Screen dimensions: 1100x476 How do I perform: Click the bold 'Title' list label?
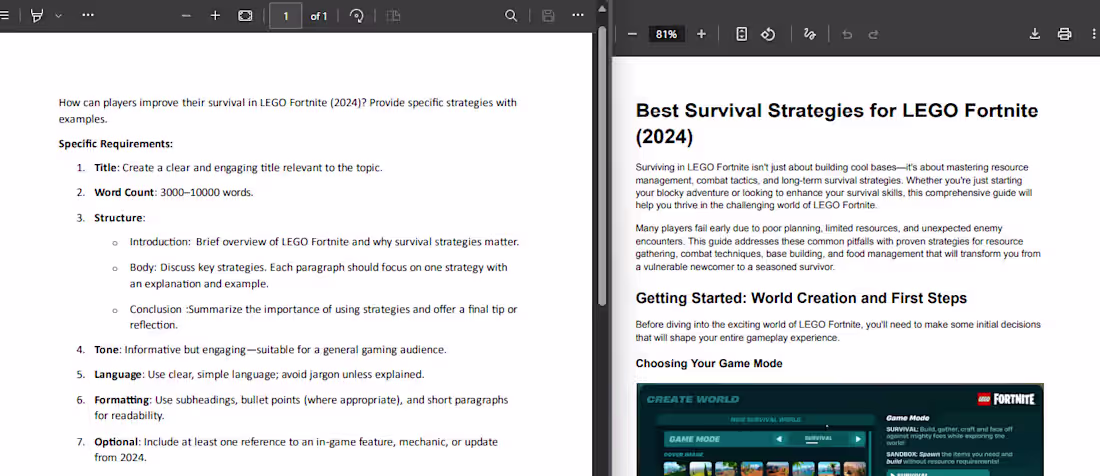tap(107, 168)
